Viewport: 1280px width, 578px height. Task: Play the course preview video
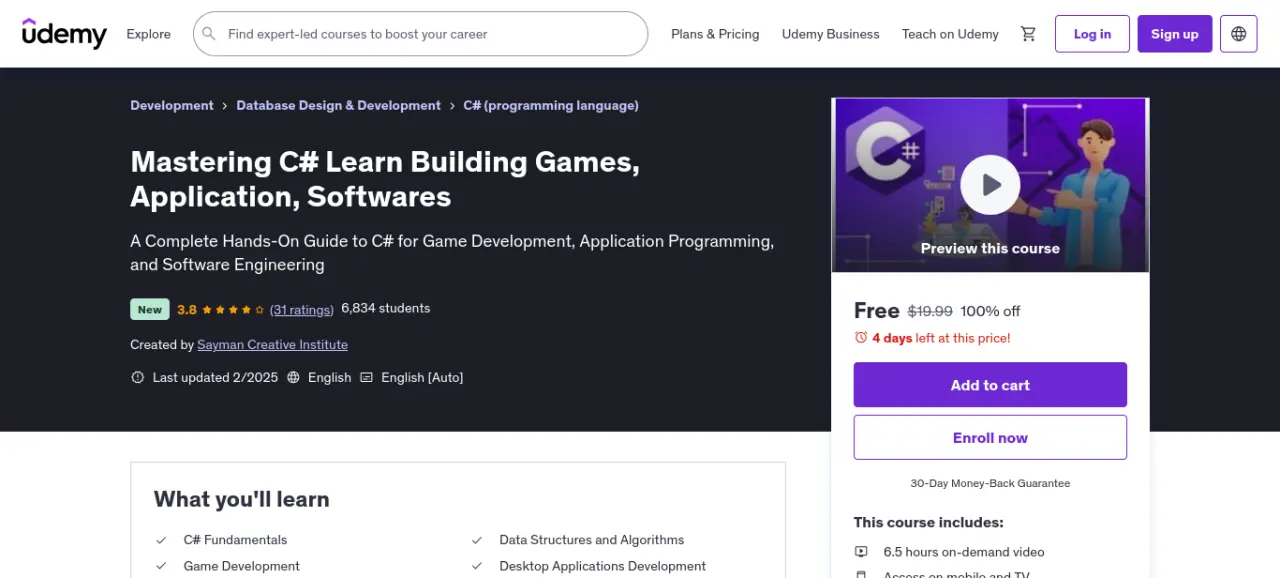tap(990, 185)
